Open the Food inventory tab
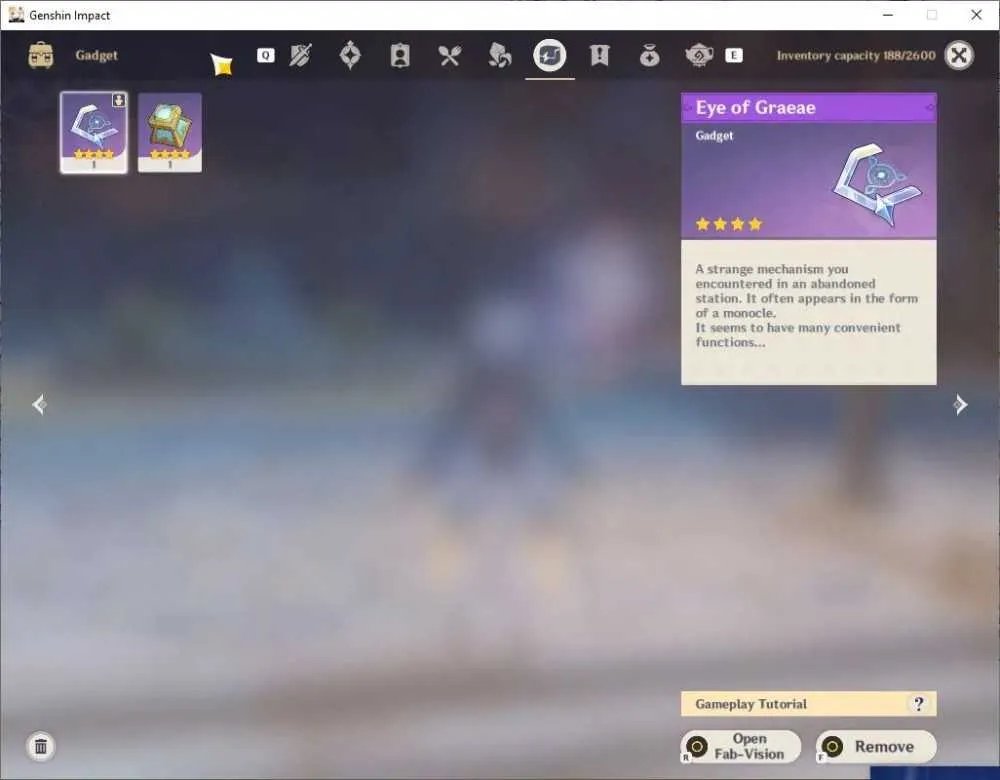 (x=450, y=56)
